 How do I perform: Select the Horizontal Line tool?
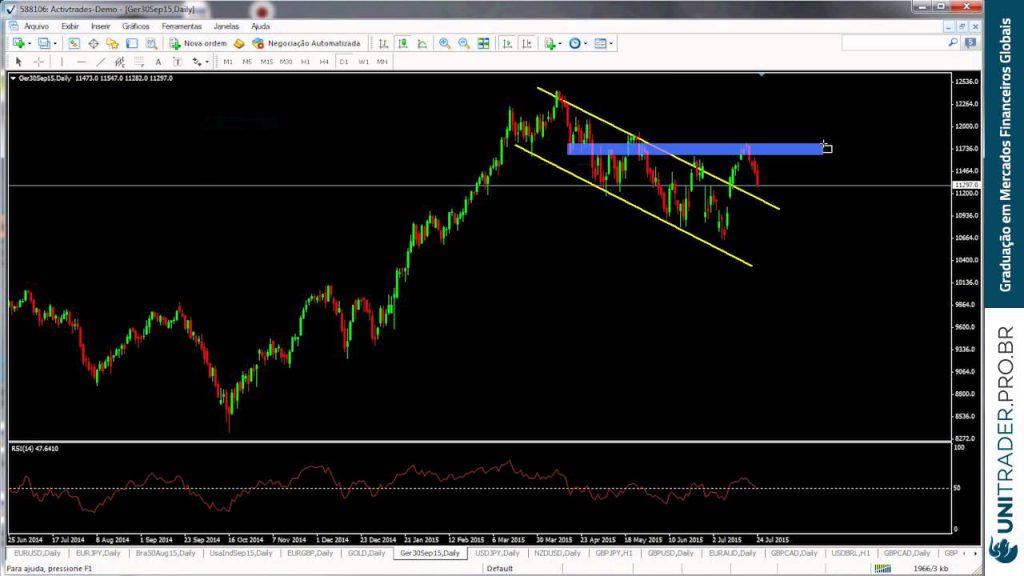pyautogui.click(x=81, y=61)
